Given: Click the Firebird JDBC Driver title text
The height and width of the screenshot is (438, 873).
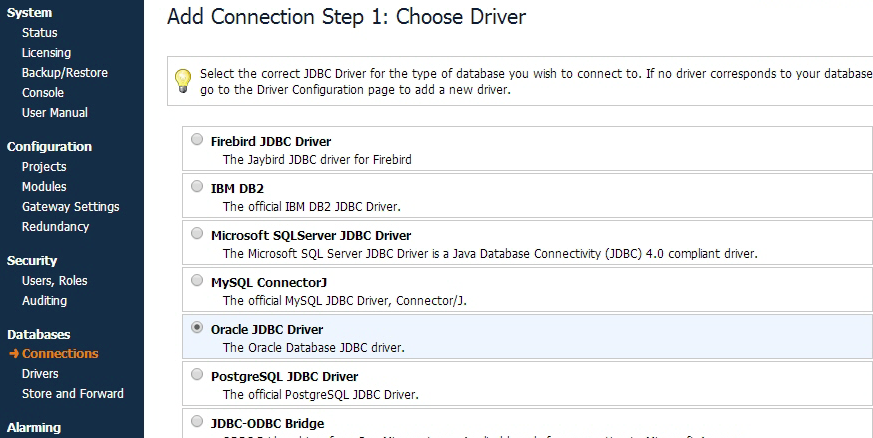Looking at the screenshot, I should (x=271, y=141).
